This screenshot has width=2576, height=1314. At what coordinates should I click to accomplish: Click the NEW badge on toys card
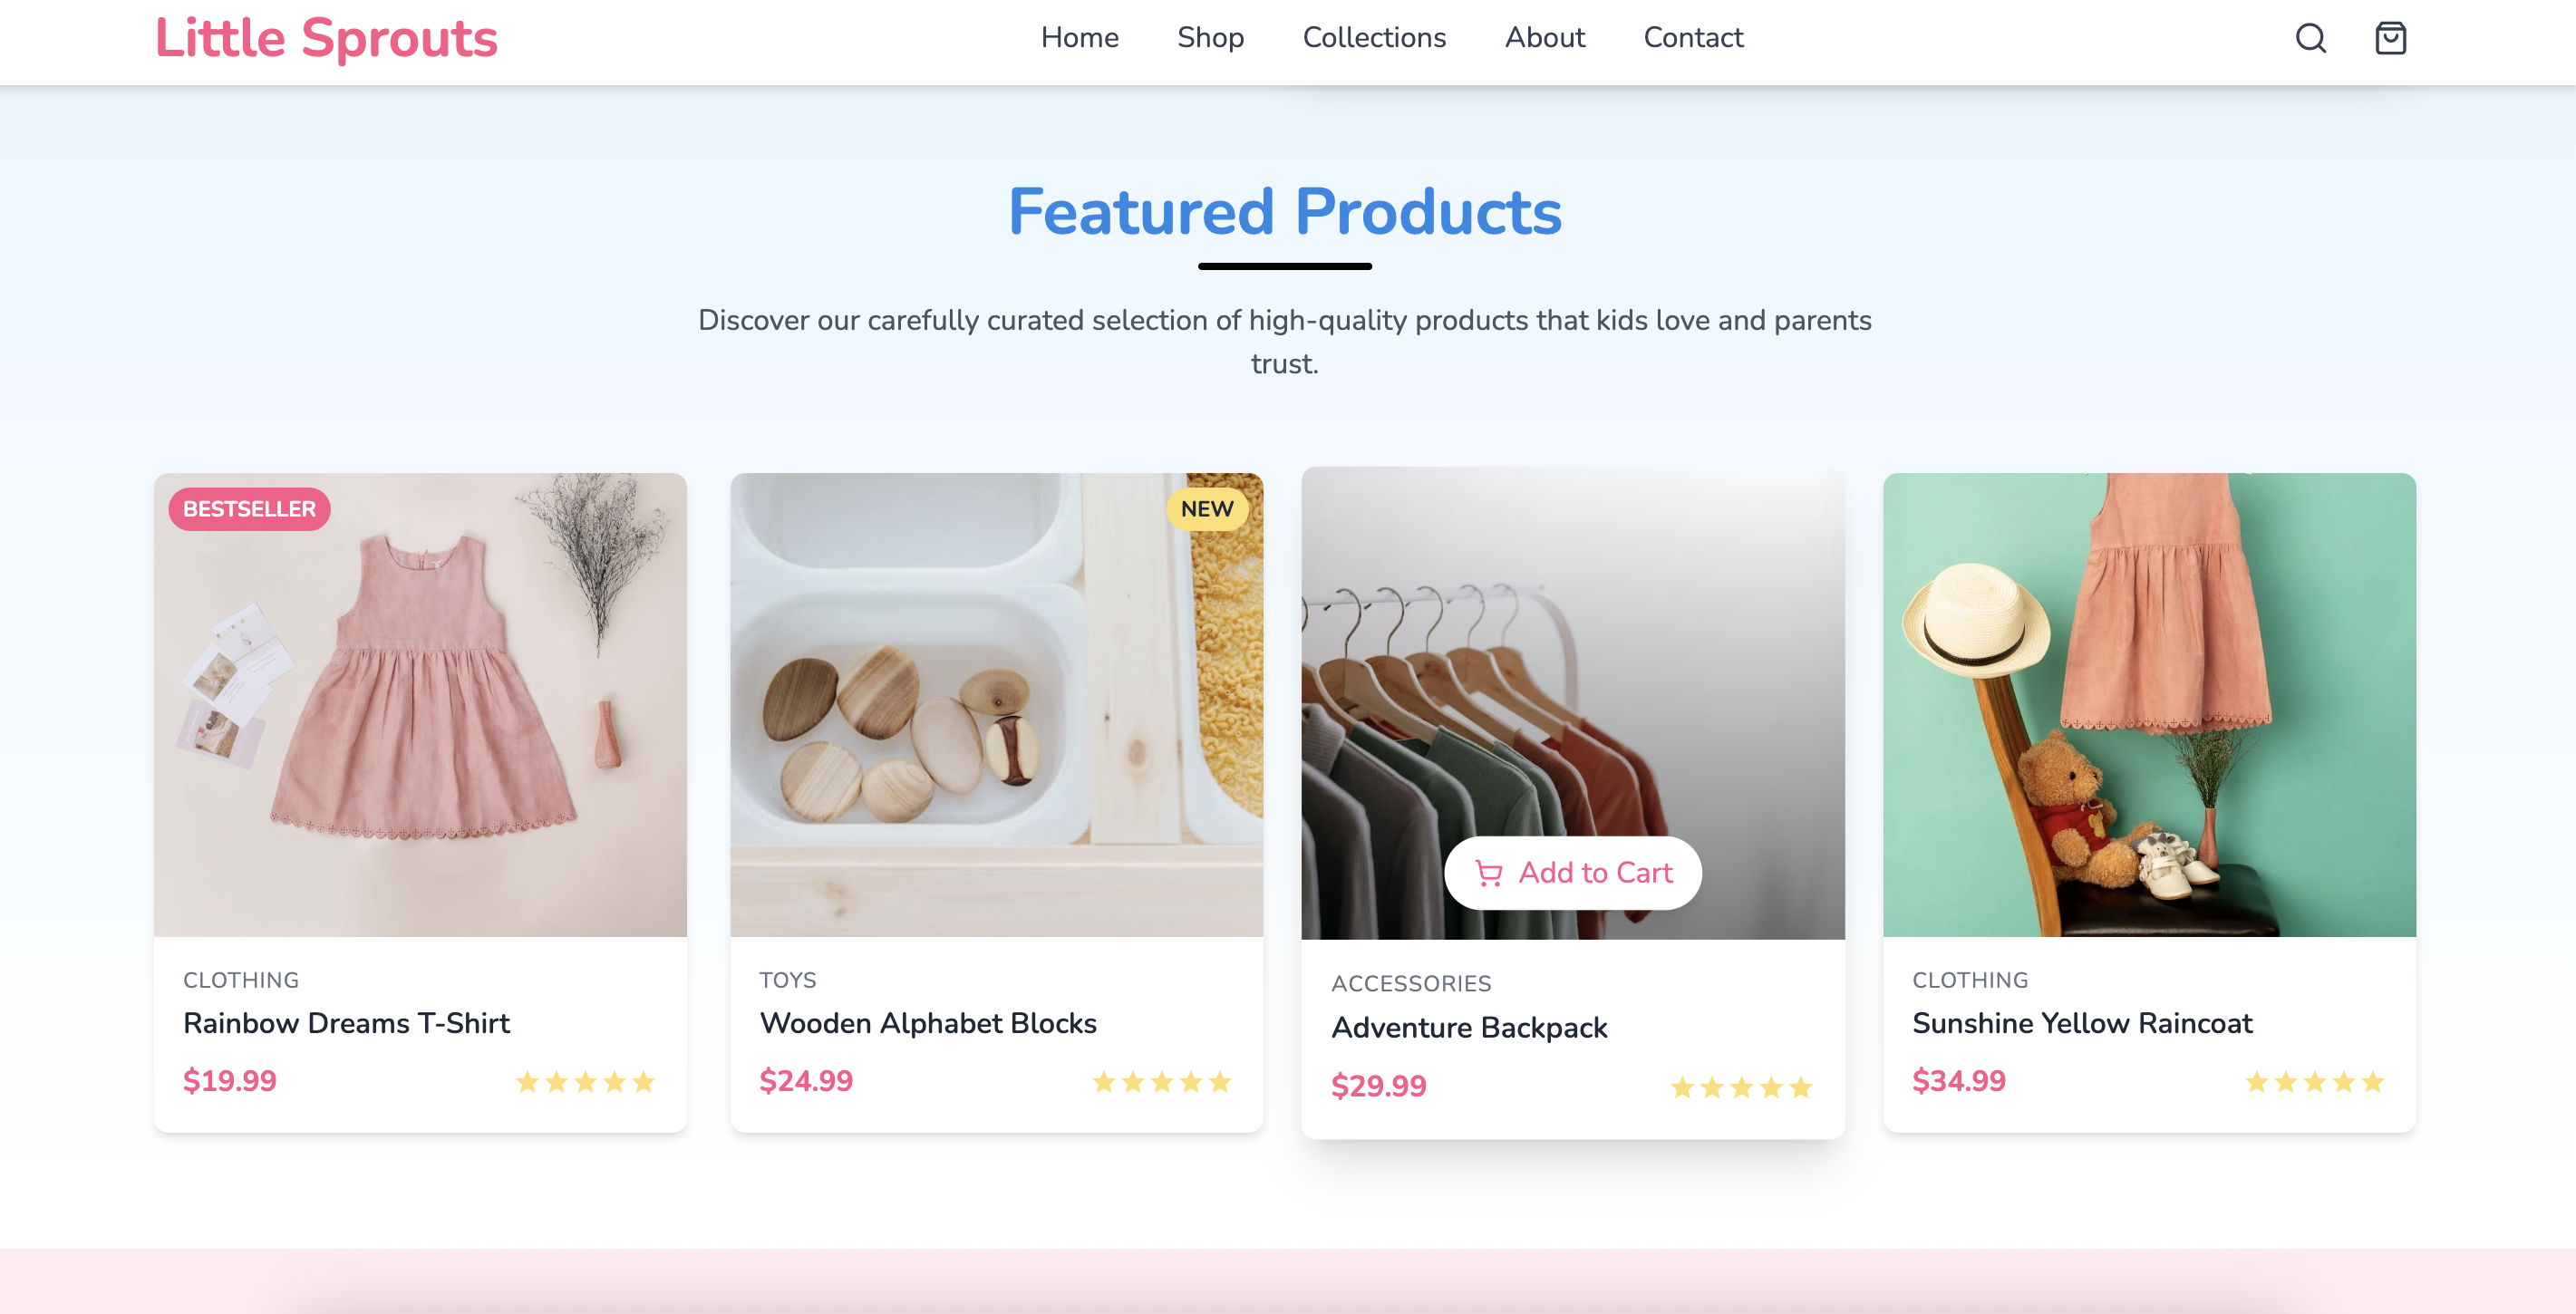(x=1206, y=509)
